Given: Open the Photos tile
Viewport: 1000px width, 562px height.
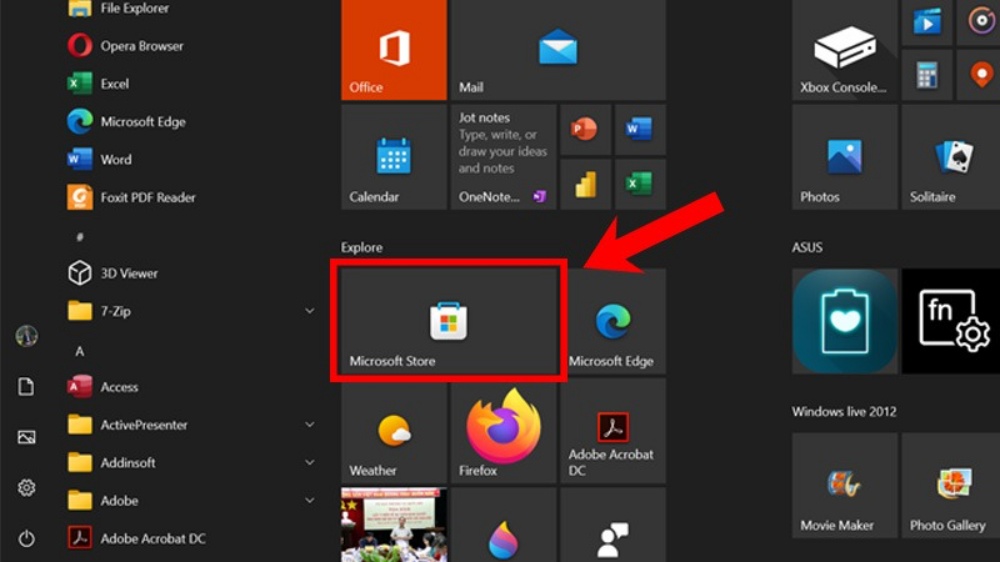Looking at the screenshot, I should pyautogui.click(x=843, y=158).
